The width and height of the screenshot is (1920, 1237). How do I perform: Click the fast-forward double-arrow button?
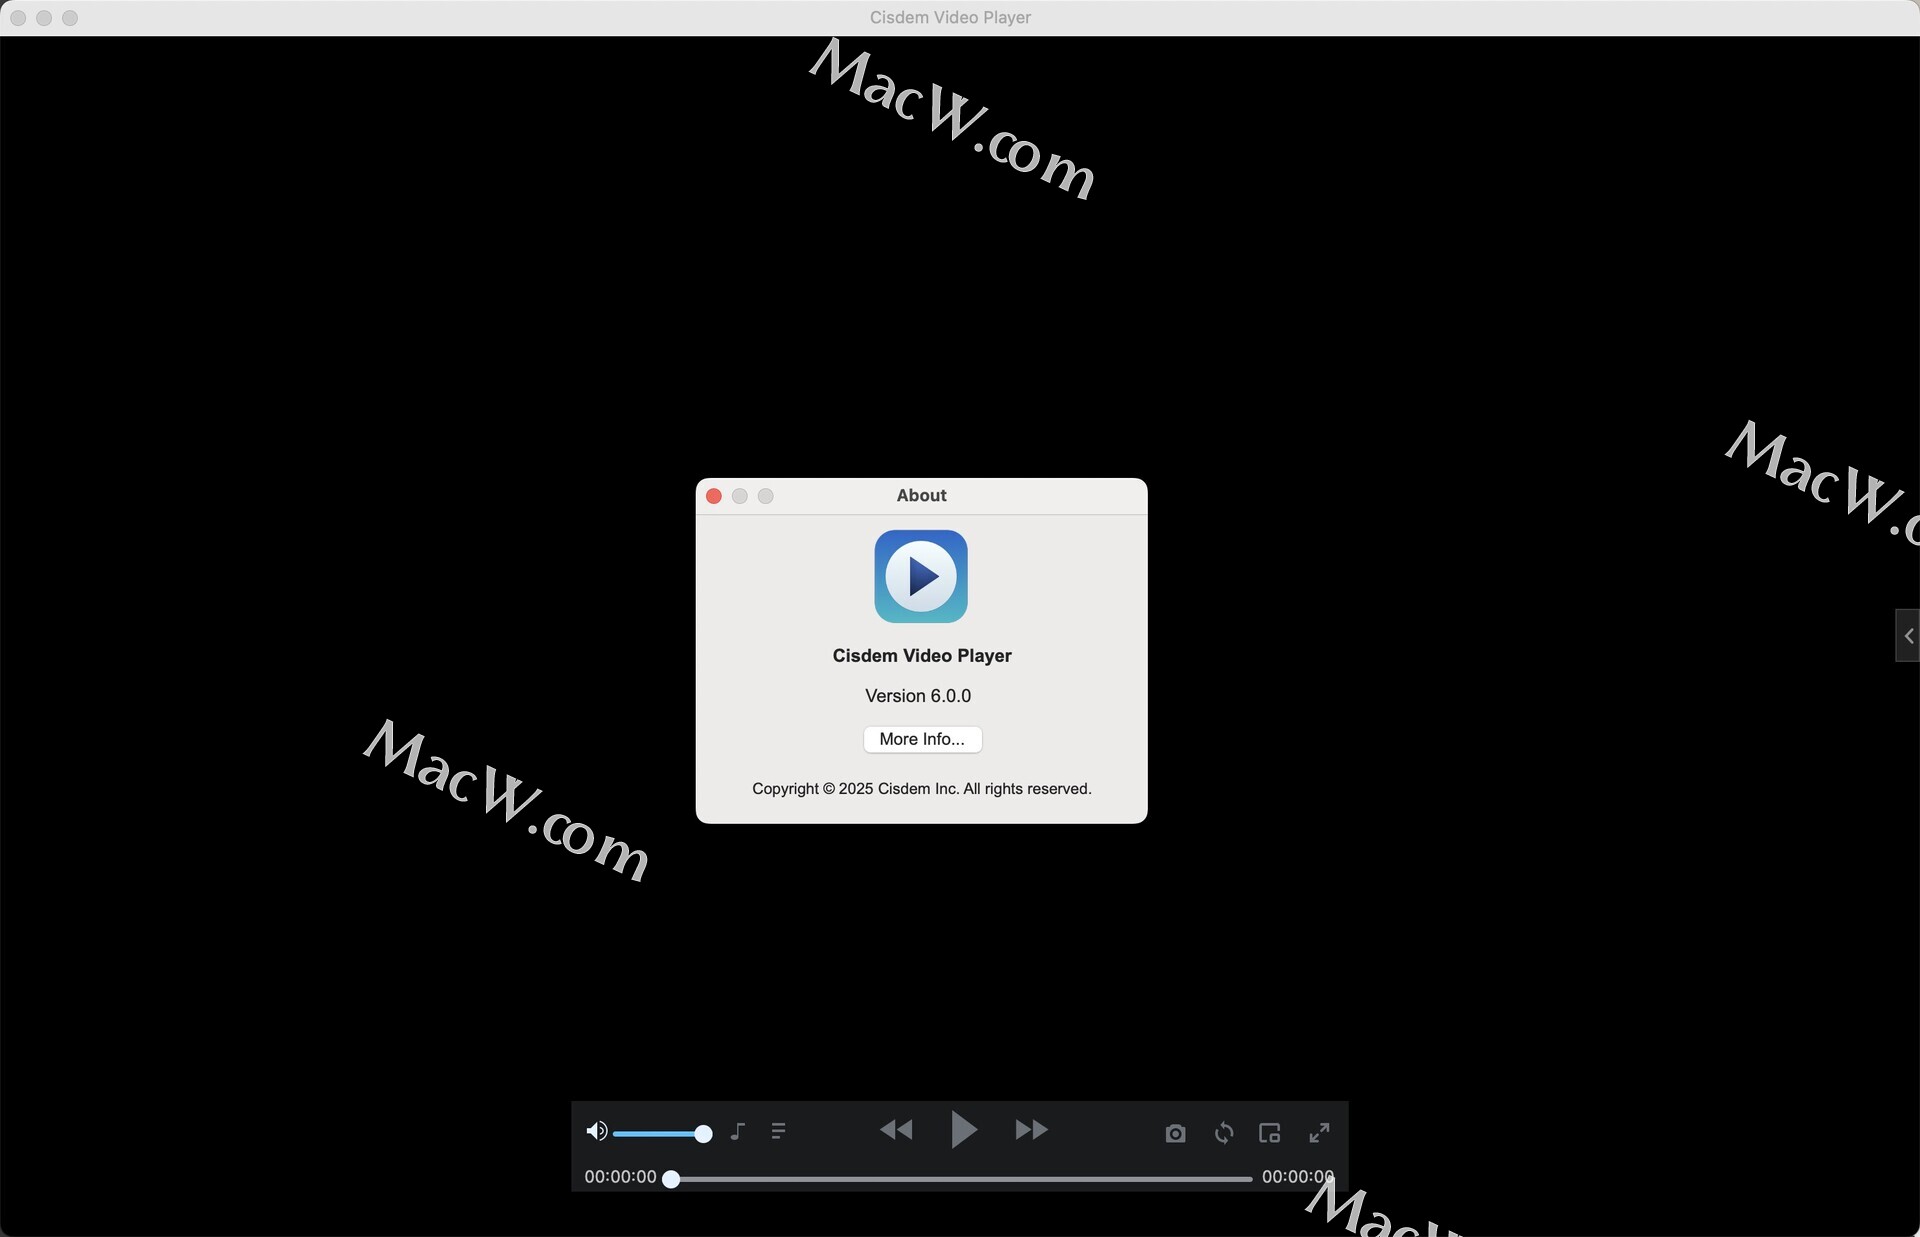(1031, 1130)
